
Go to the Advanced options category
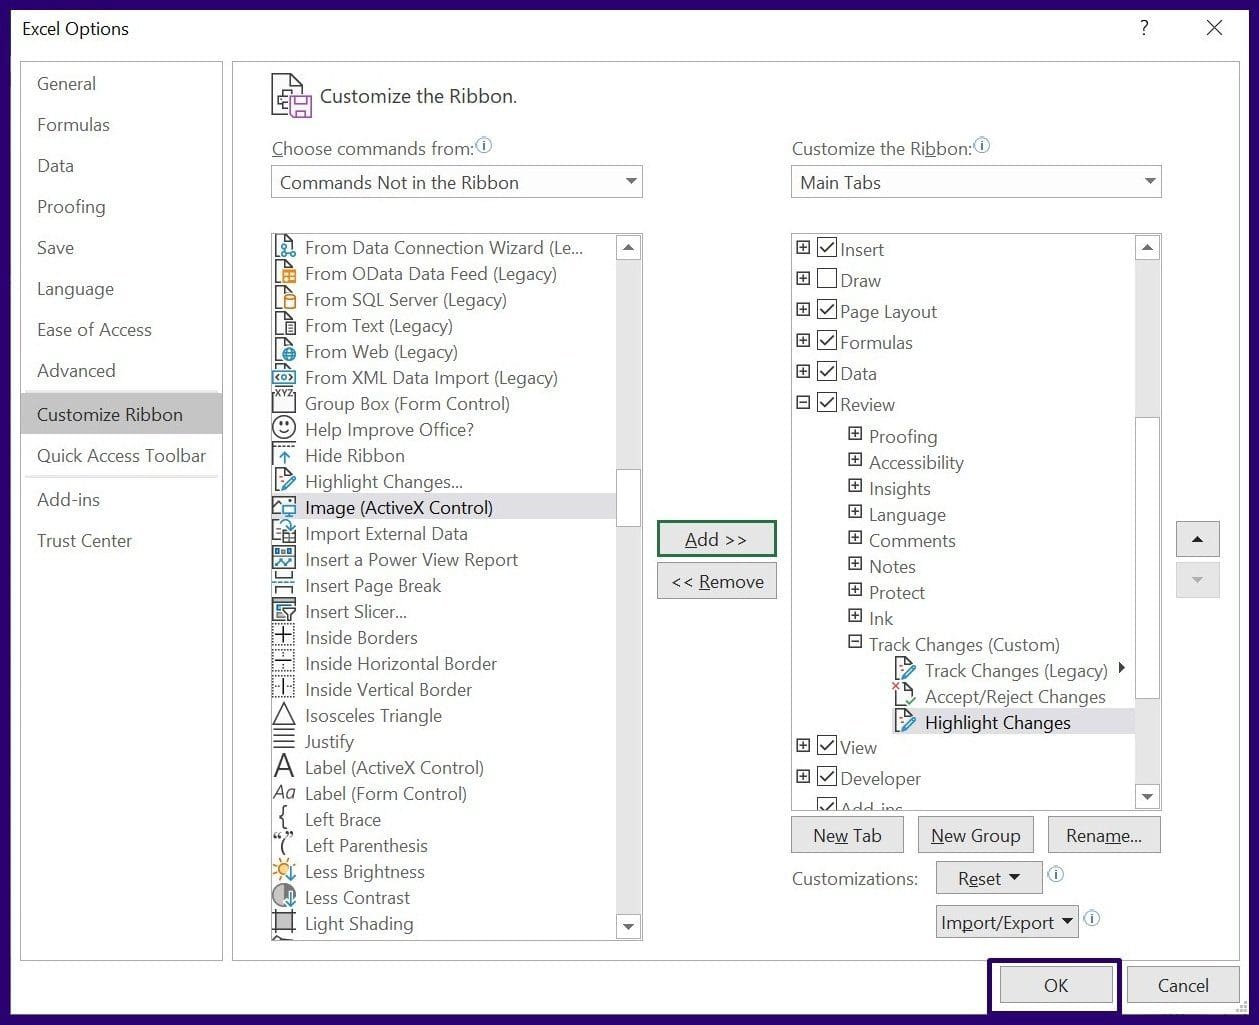pyautogui.click(x=121, y=371)
